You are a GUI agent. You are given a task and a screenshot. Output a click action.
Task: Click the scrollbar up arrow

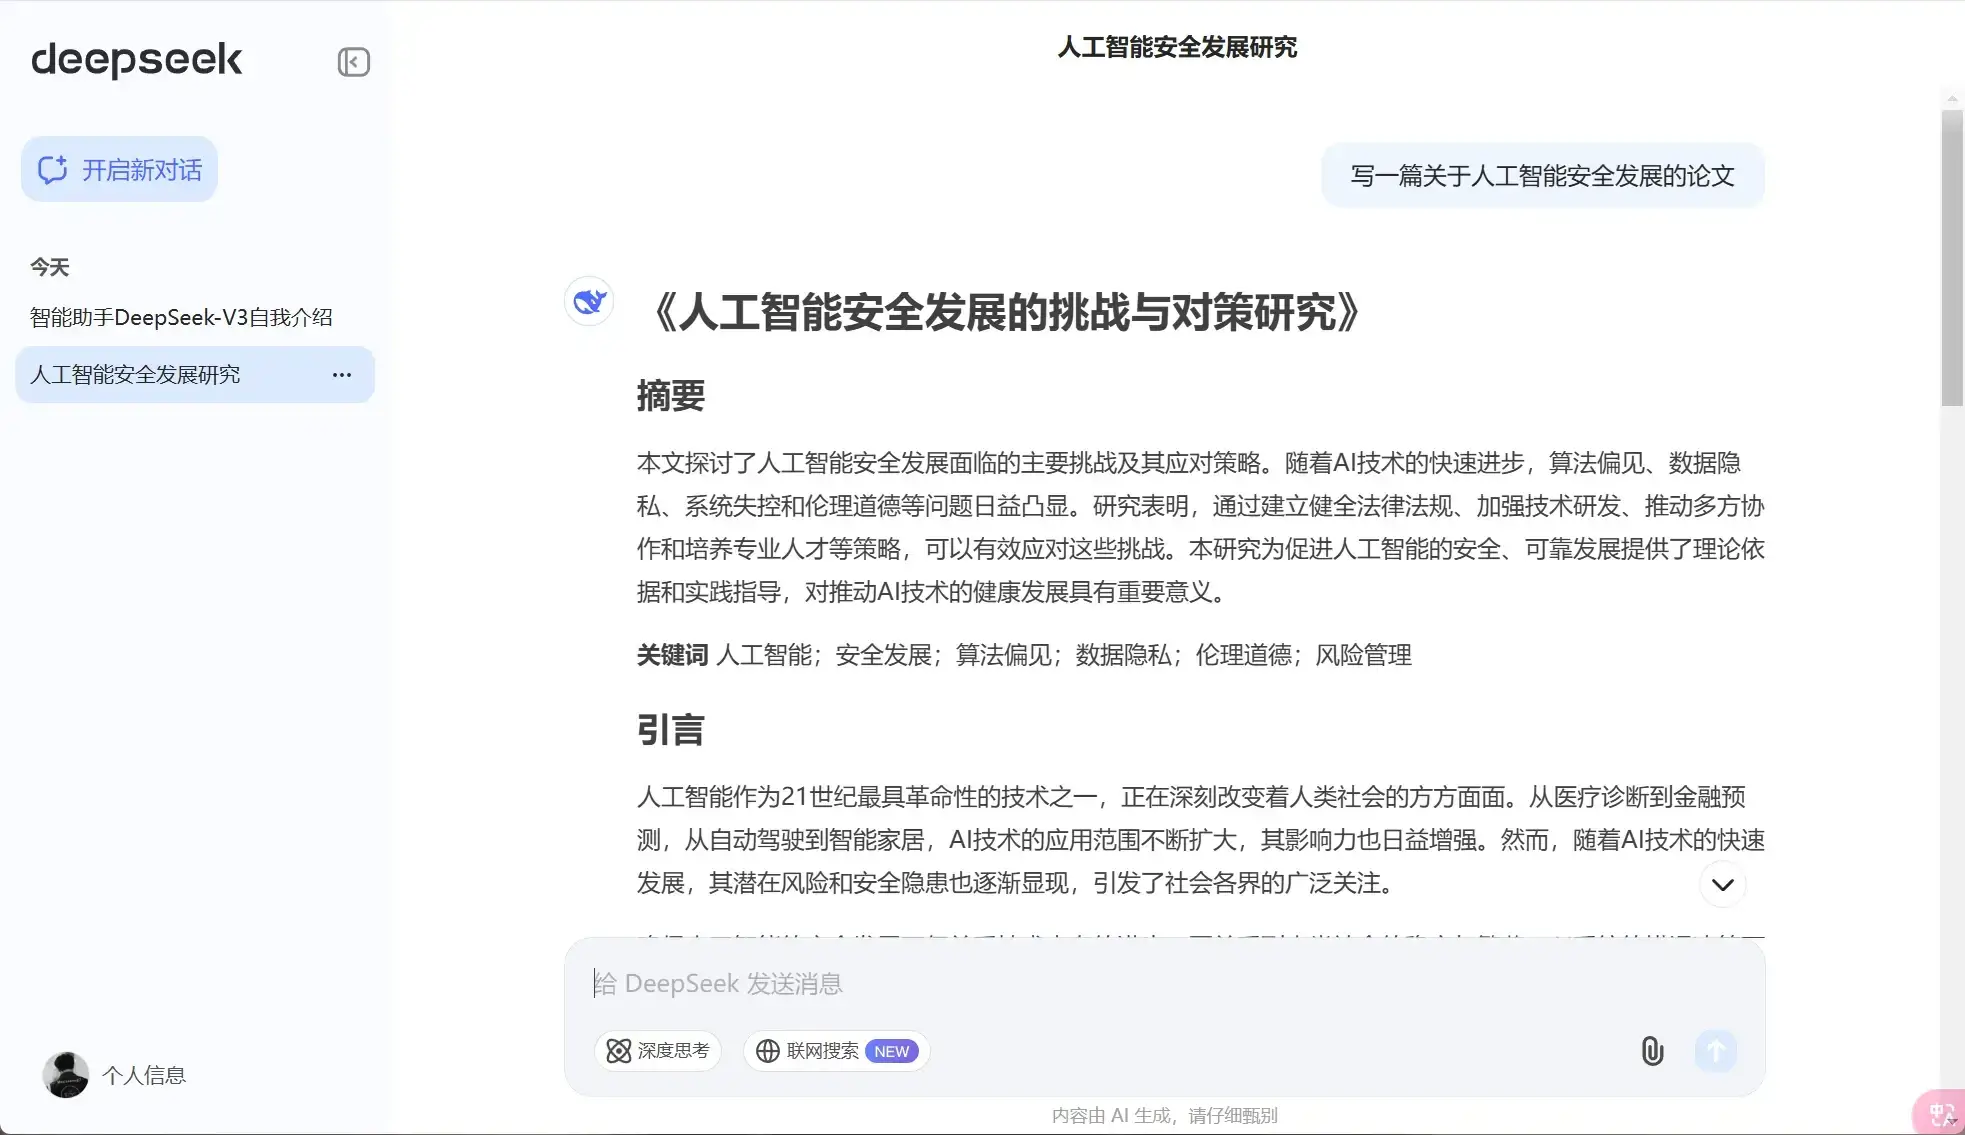pyautogui.click(x=1952, y=98)
